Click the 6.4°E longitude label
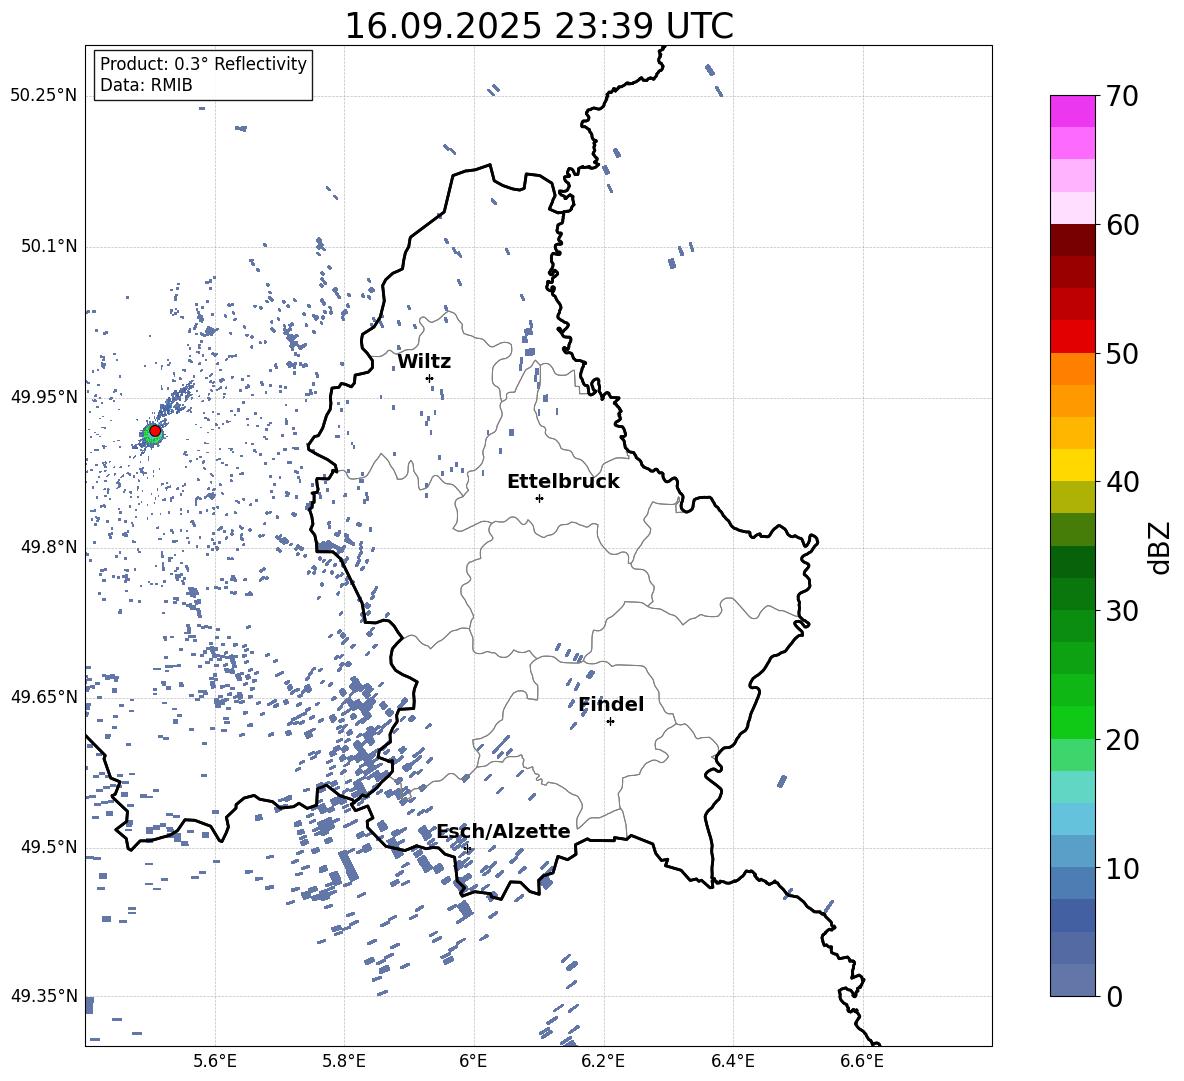This screenshot has height=1081, width=1184. [732, 1061]
